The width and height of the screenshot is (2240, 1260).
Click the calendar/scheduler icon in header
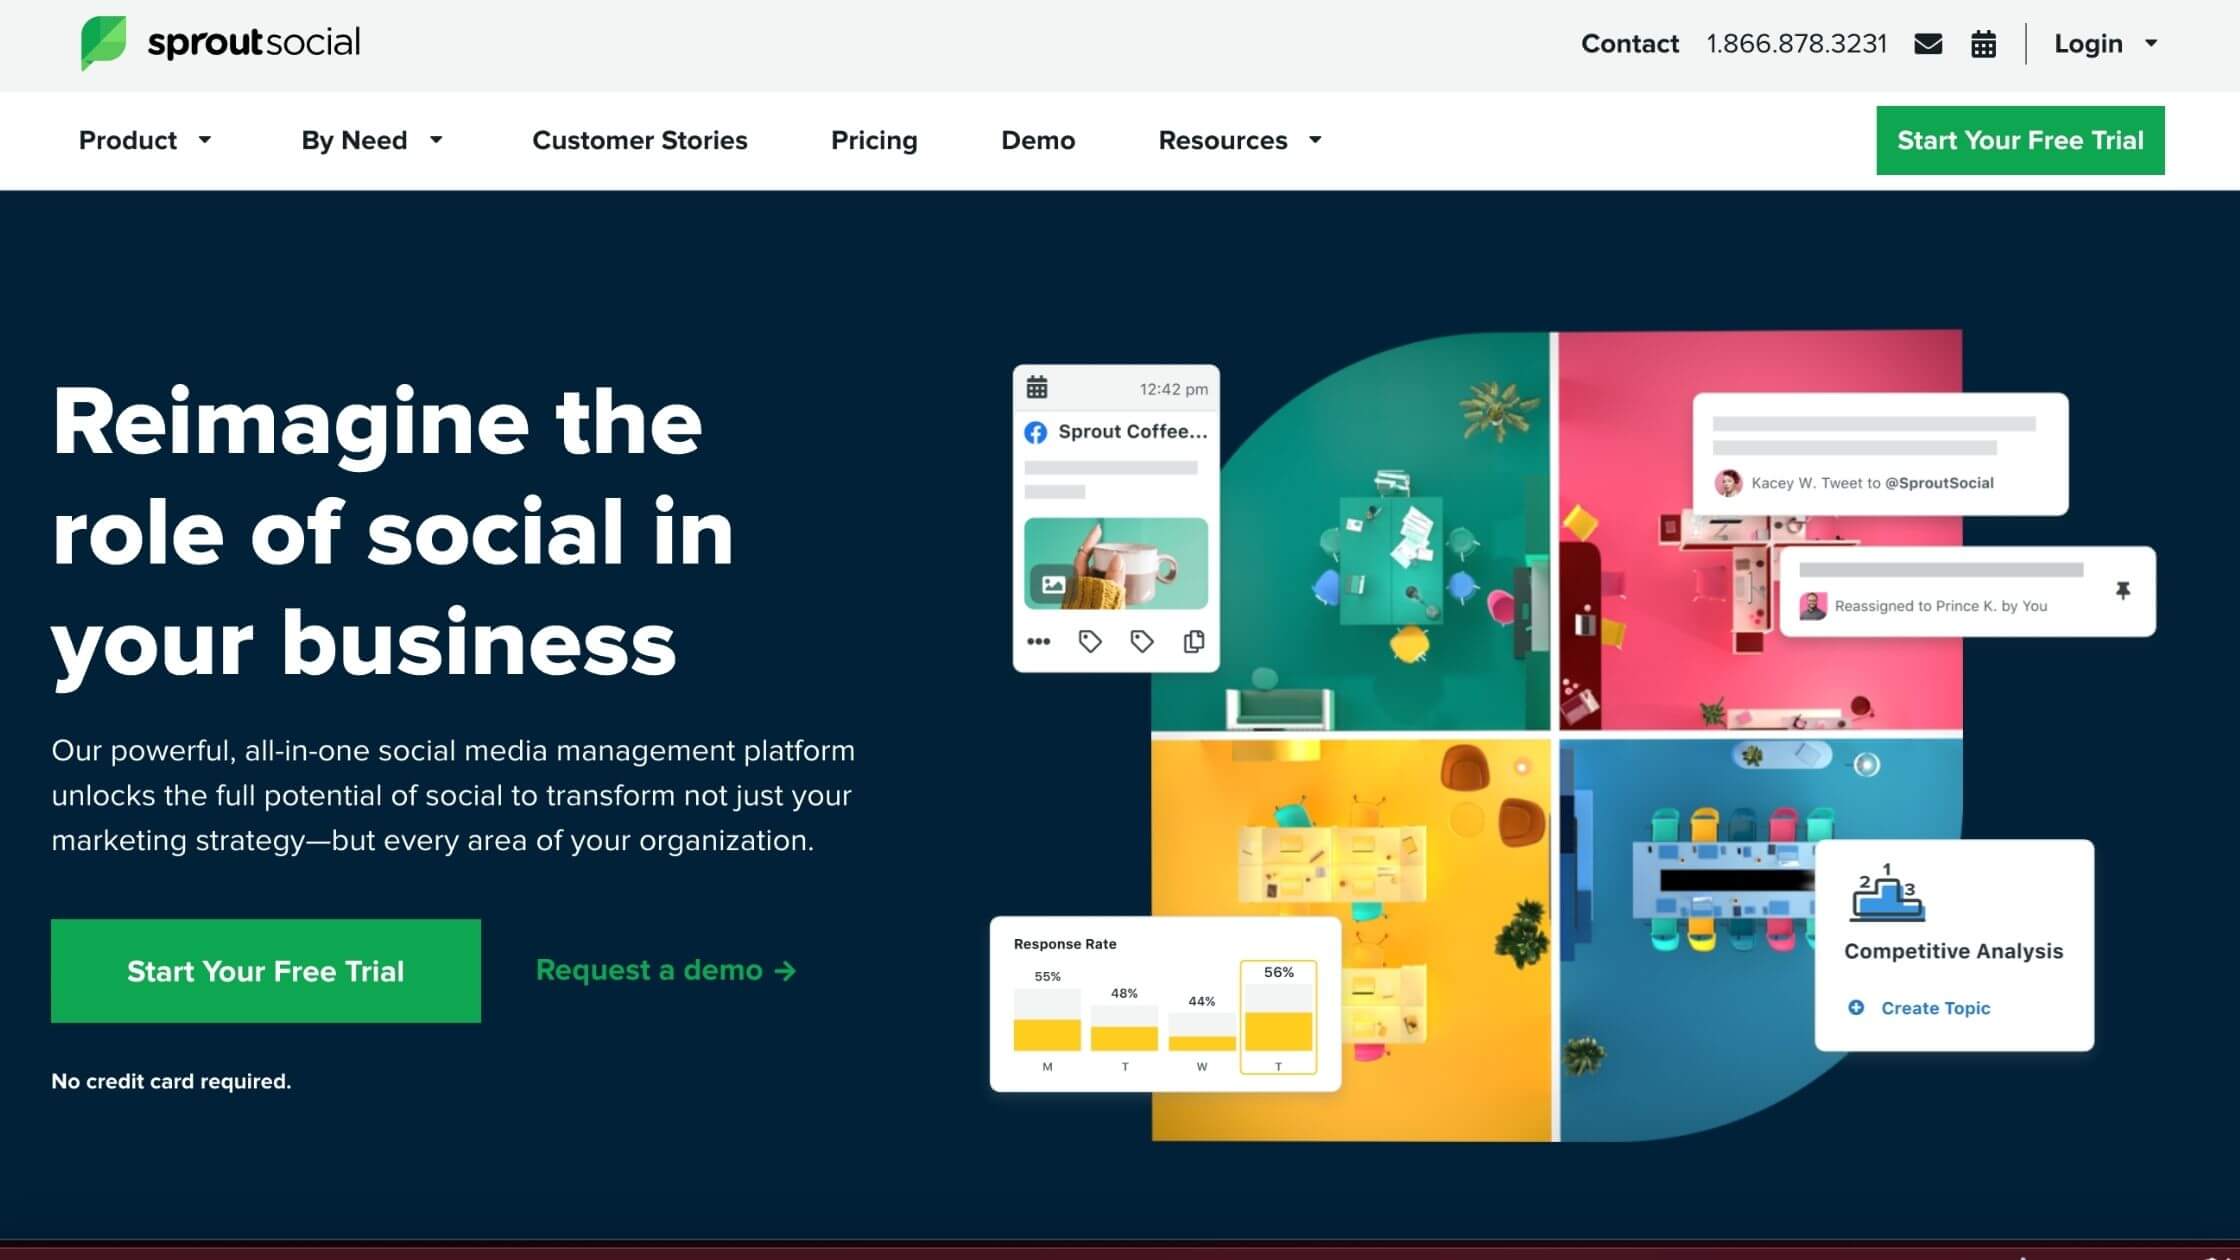click(x=1983, y=43)
